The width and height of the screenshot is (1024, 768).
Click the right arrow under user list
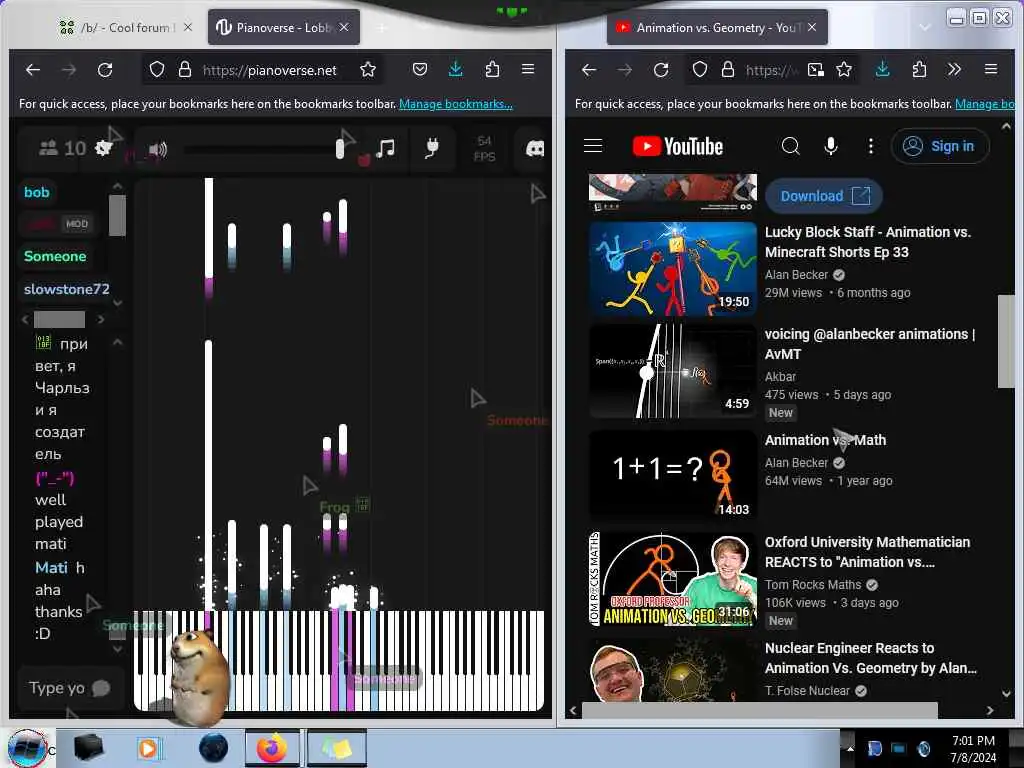coord(101,319)
